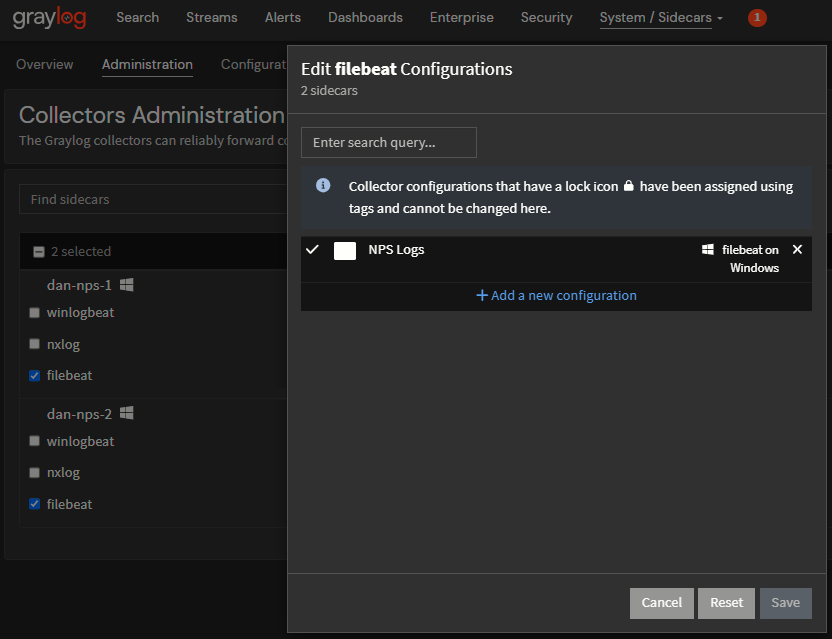
Task: Click the checkmark next to NPS Logs
Action: [312, 250]
